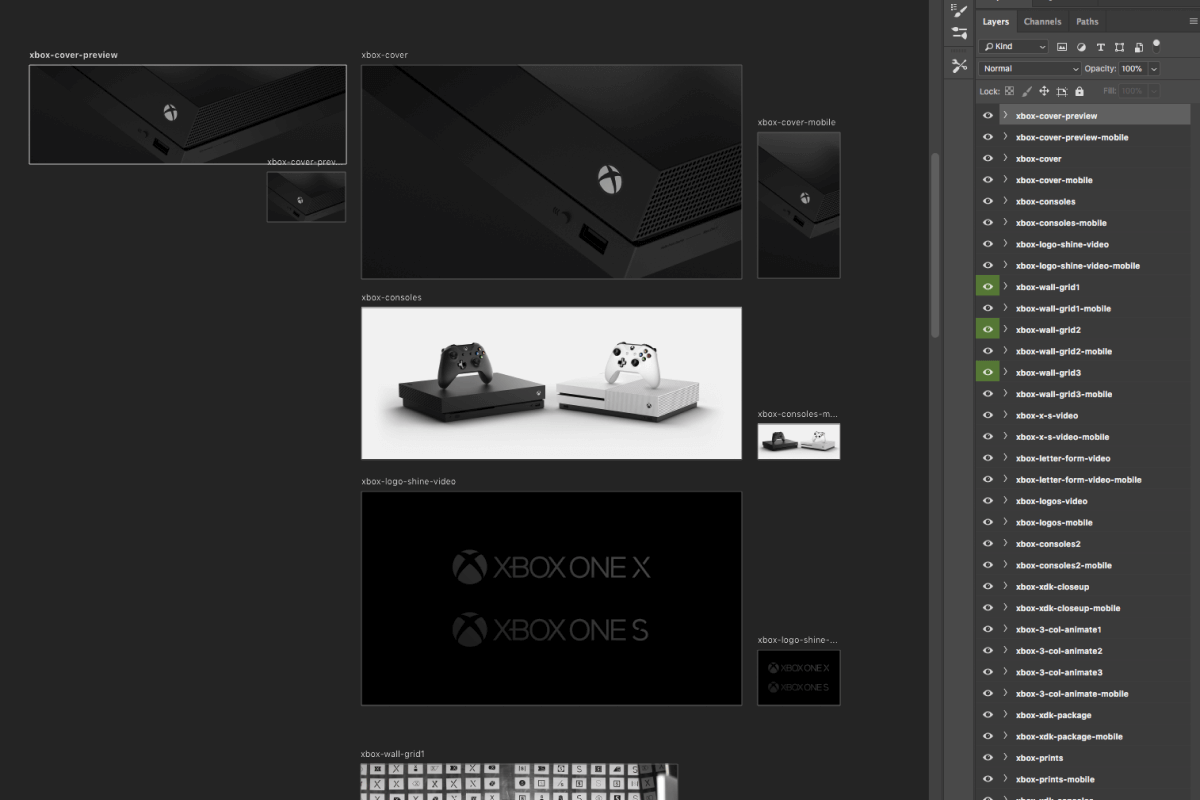Click the prevent artboard auto-nesting lock icon
This screenshot has width=1200, height=800.
click(x=1062, y=91)
